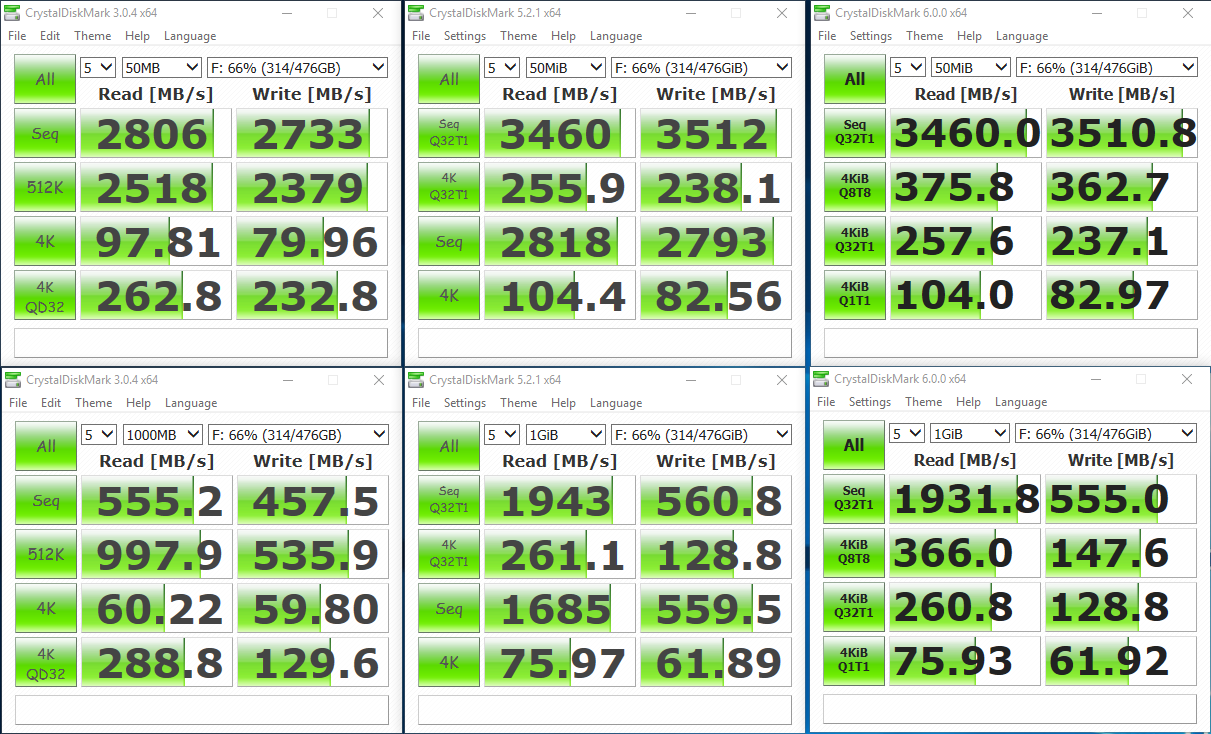Select read result 997.9 in 3.0.4 window
The image size is (1211, 734).
[157, 554]
